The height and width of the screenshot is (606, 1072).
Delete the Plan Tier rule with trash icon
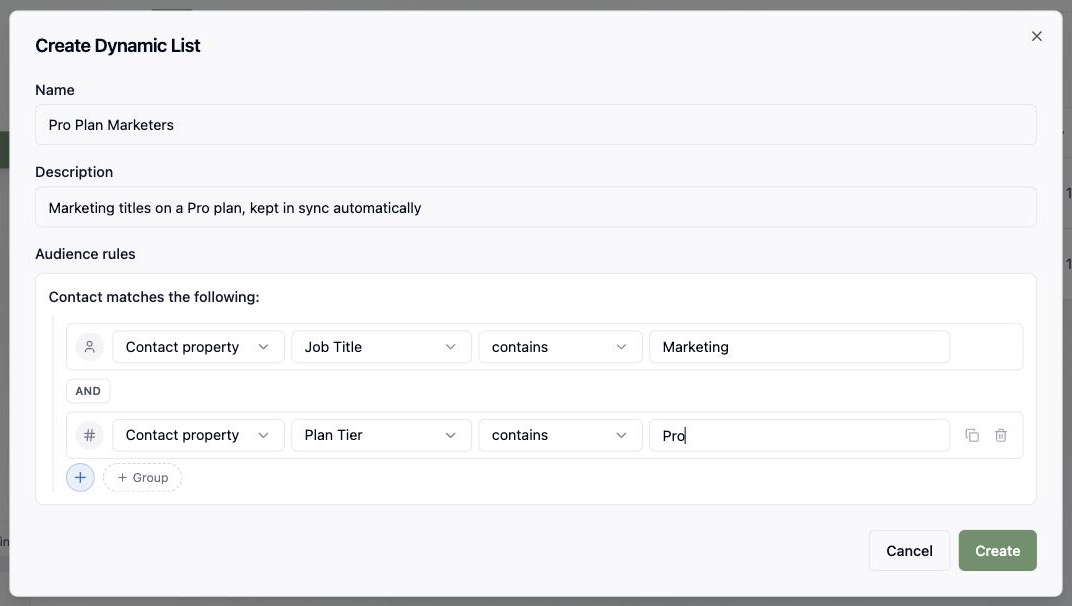coord(1001,436)
